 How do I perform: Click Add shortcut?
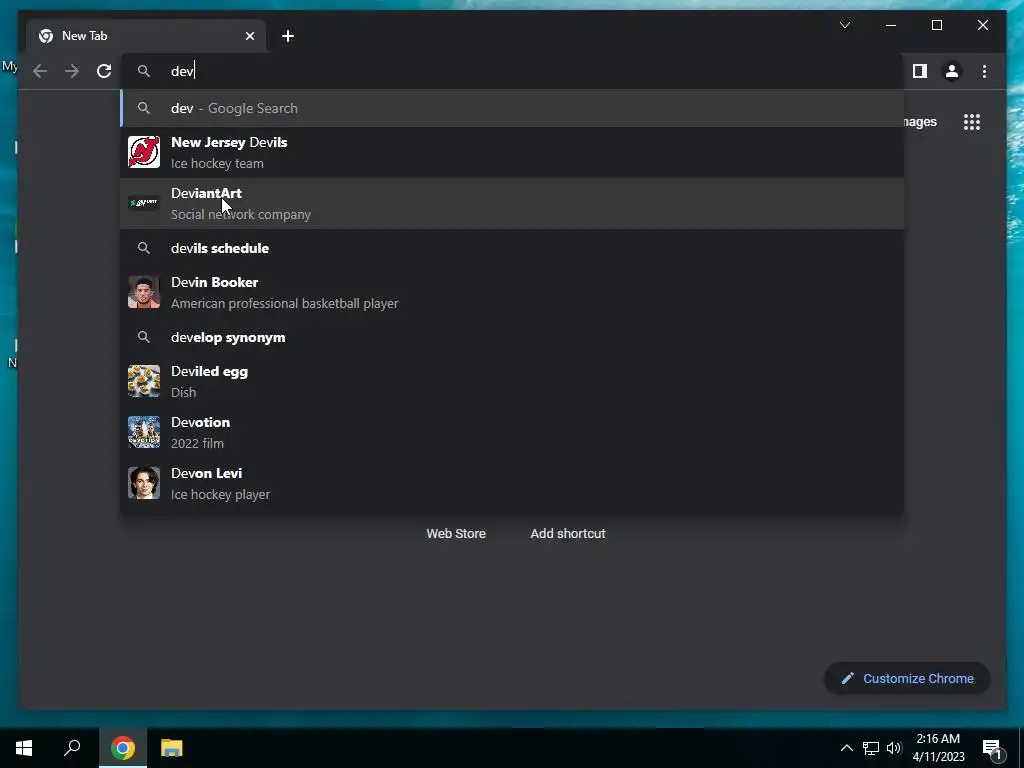click(568, 534)
